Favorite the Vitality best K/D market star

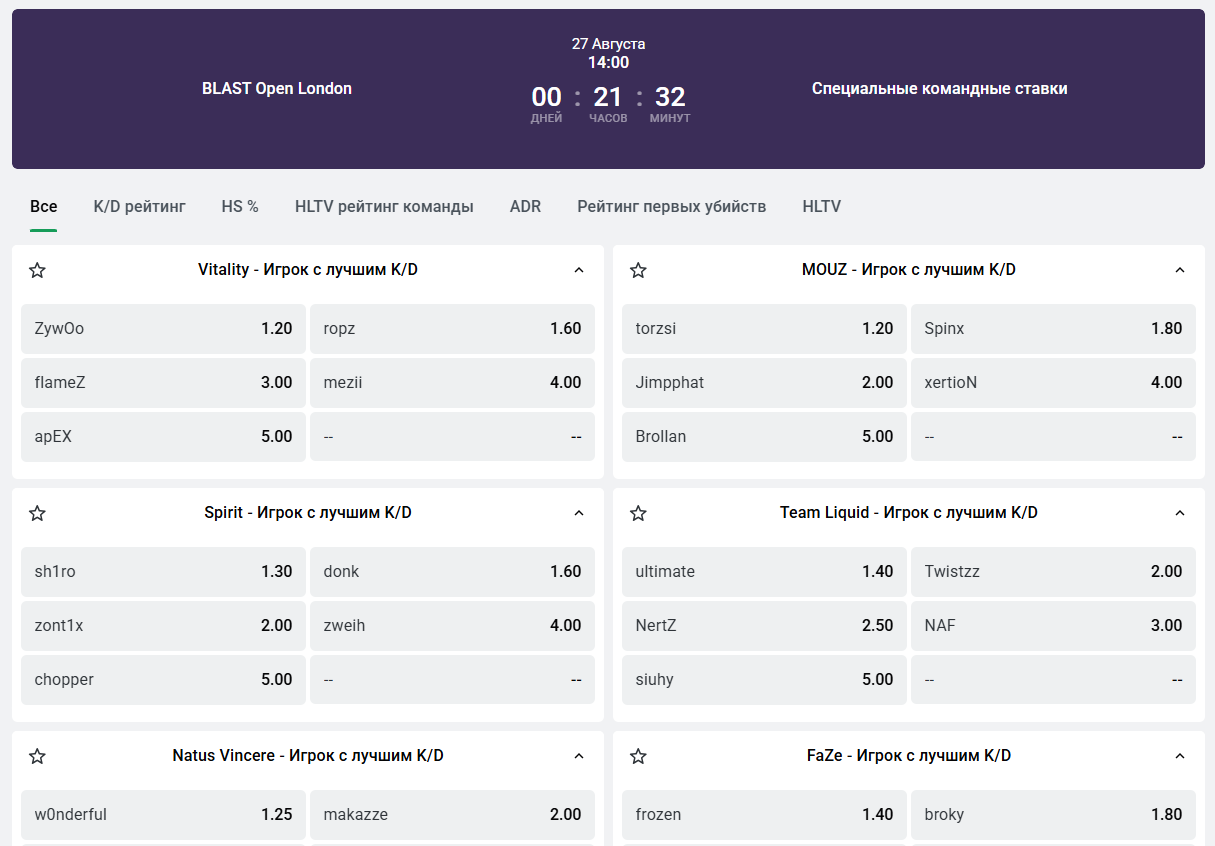coord(37,270)
